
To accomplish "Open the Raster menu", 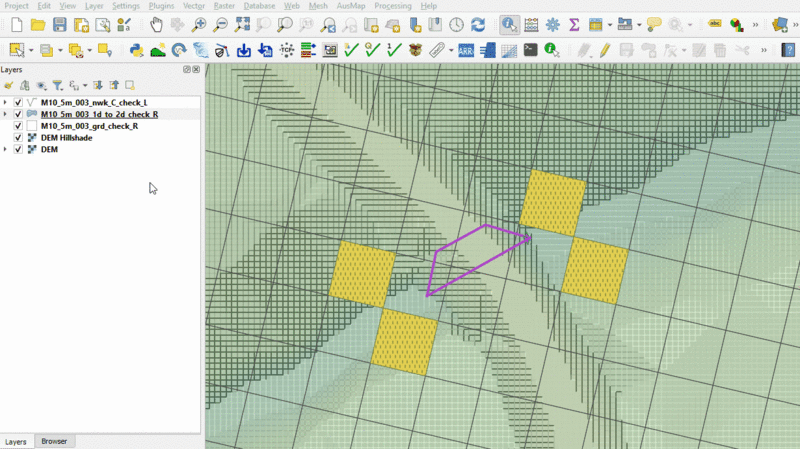I will click(x=226, y=6).
